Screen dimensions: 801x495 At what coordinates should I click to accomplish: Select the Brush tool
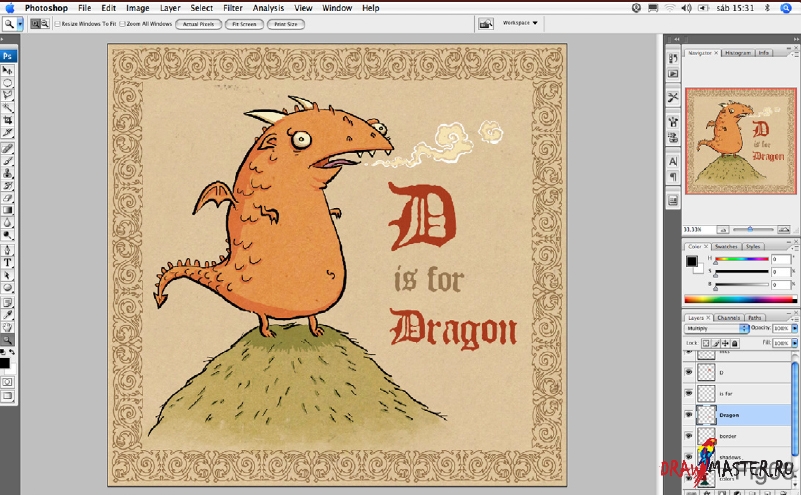pyautogui.click(x=7, y=160)
